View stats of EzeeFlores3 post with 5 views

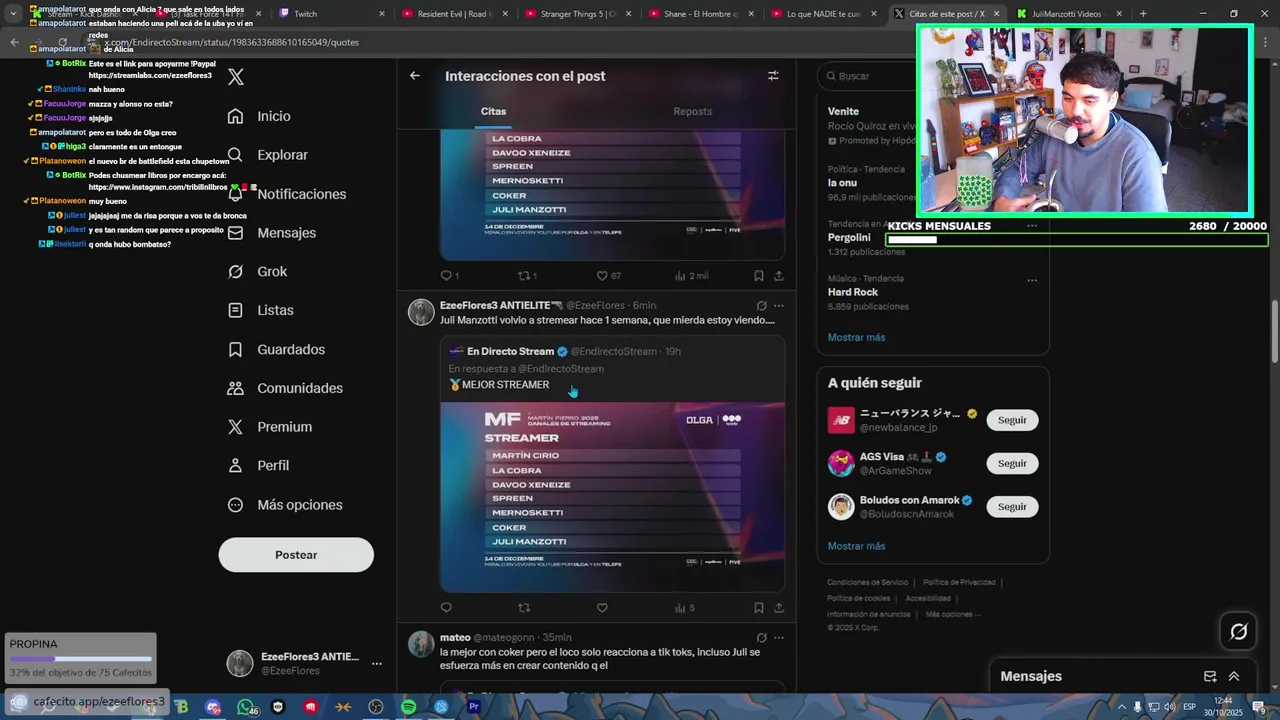pos(685,608)
